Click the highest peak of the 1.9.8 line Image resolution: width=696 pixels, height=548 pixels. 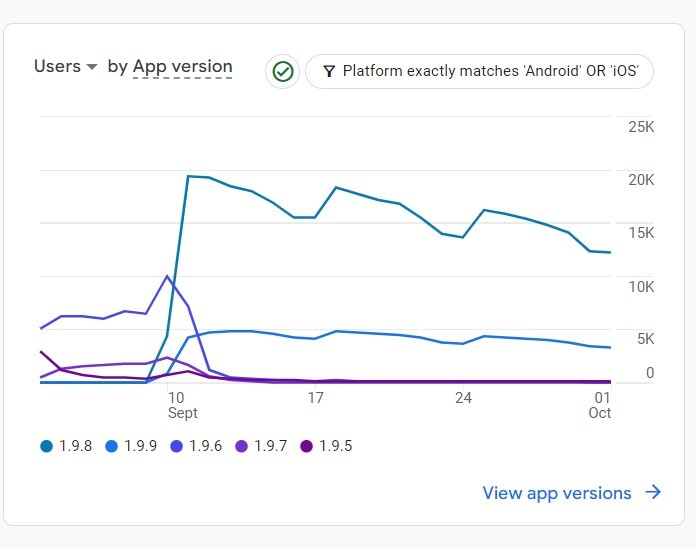pyautogui.click(x=188, y=176)
